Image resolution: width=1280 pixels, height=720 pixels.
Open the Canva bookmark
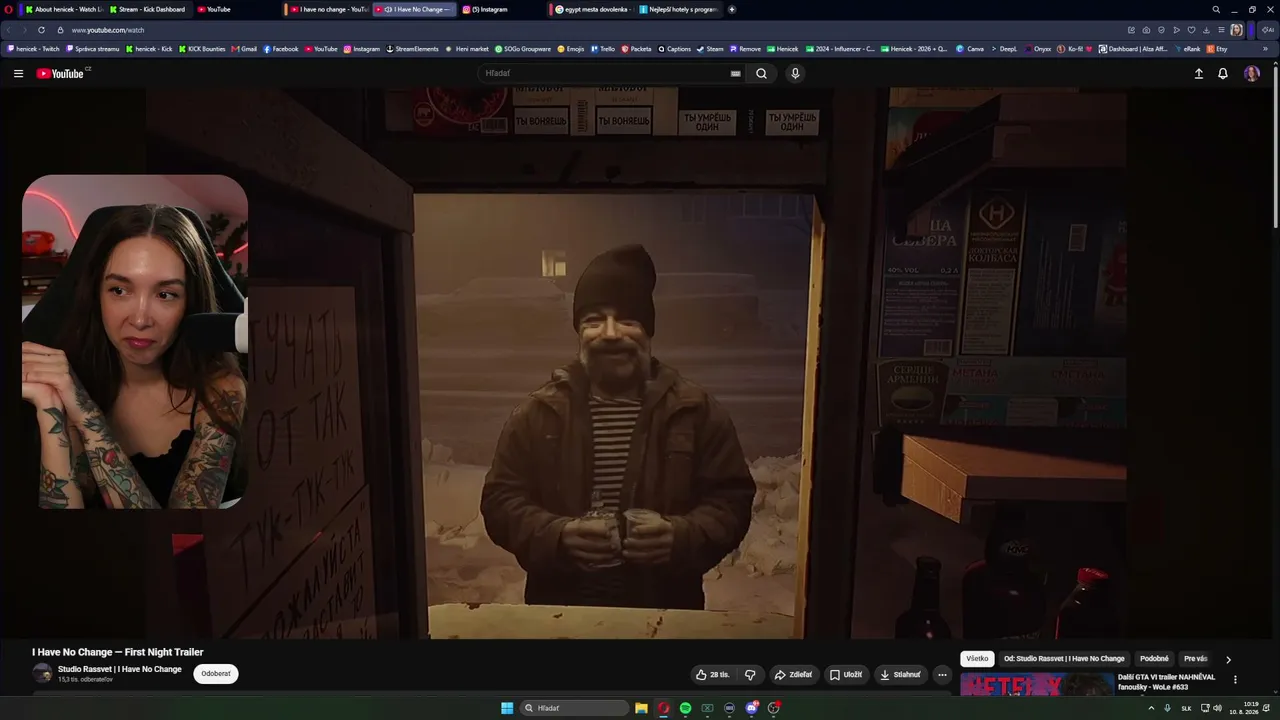[970, 48]
